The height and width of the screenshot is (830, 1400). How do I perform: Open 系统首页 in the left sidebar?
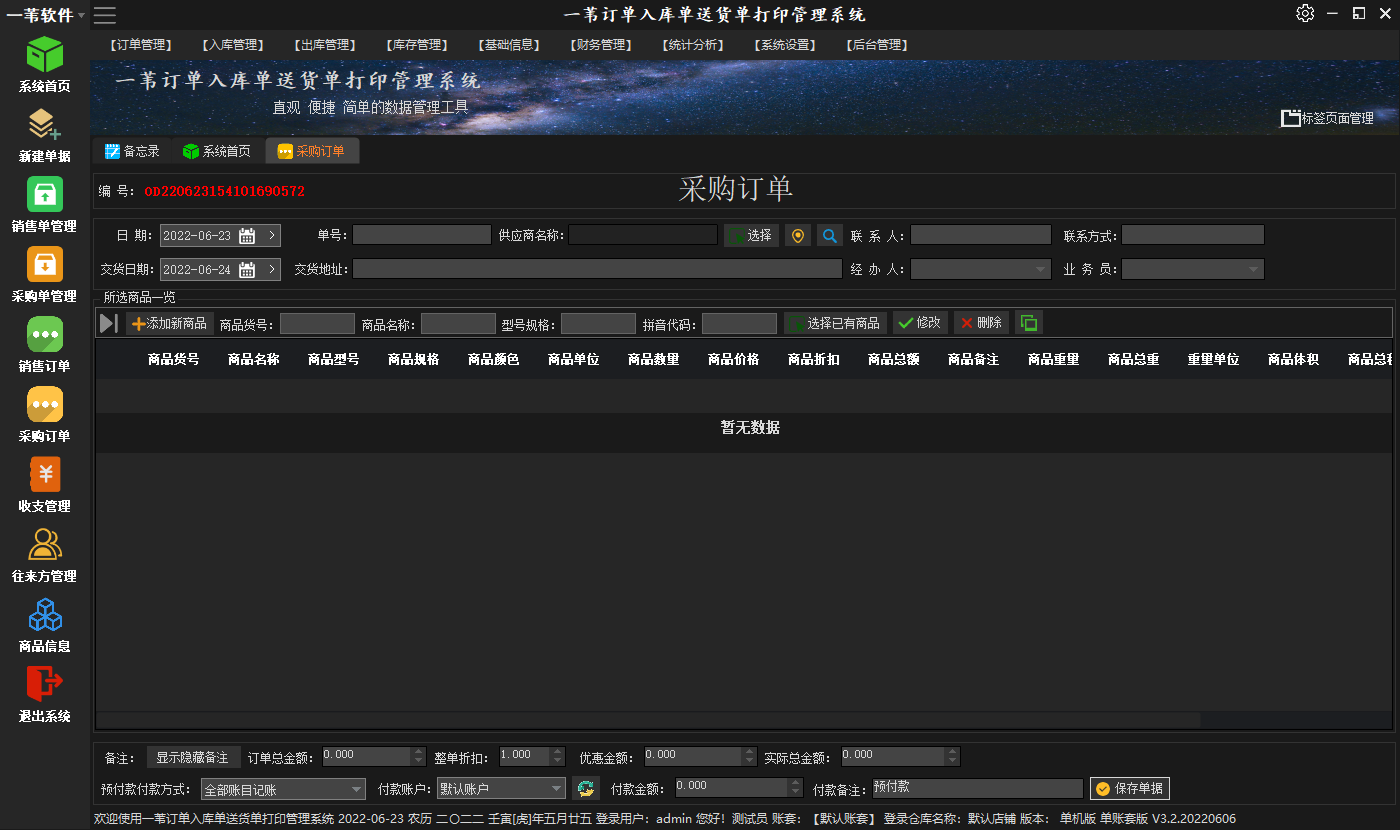[x=45, y=65]
